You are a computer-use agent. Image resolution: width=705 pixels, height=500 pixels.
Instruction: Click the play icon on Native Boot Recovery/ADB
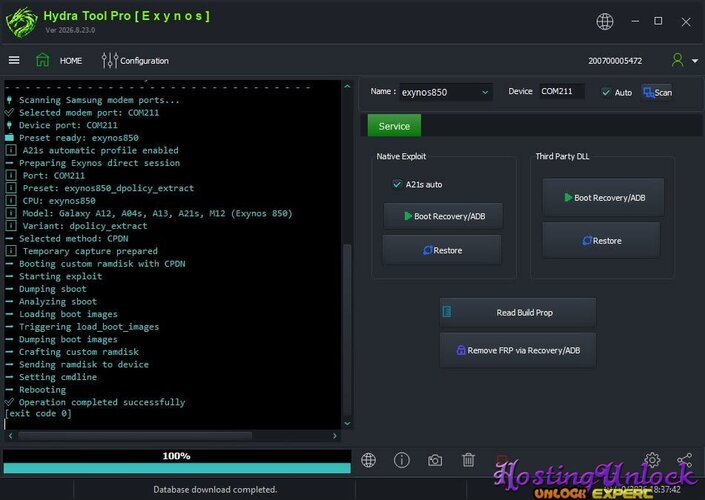coord(407,216)
